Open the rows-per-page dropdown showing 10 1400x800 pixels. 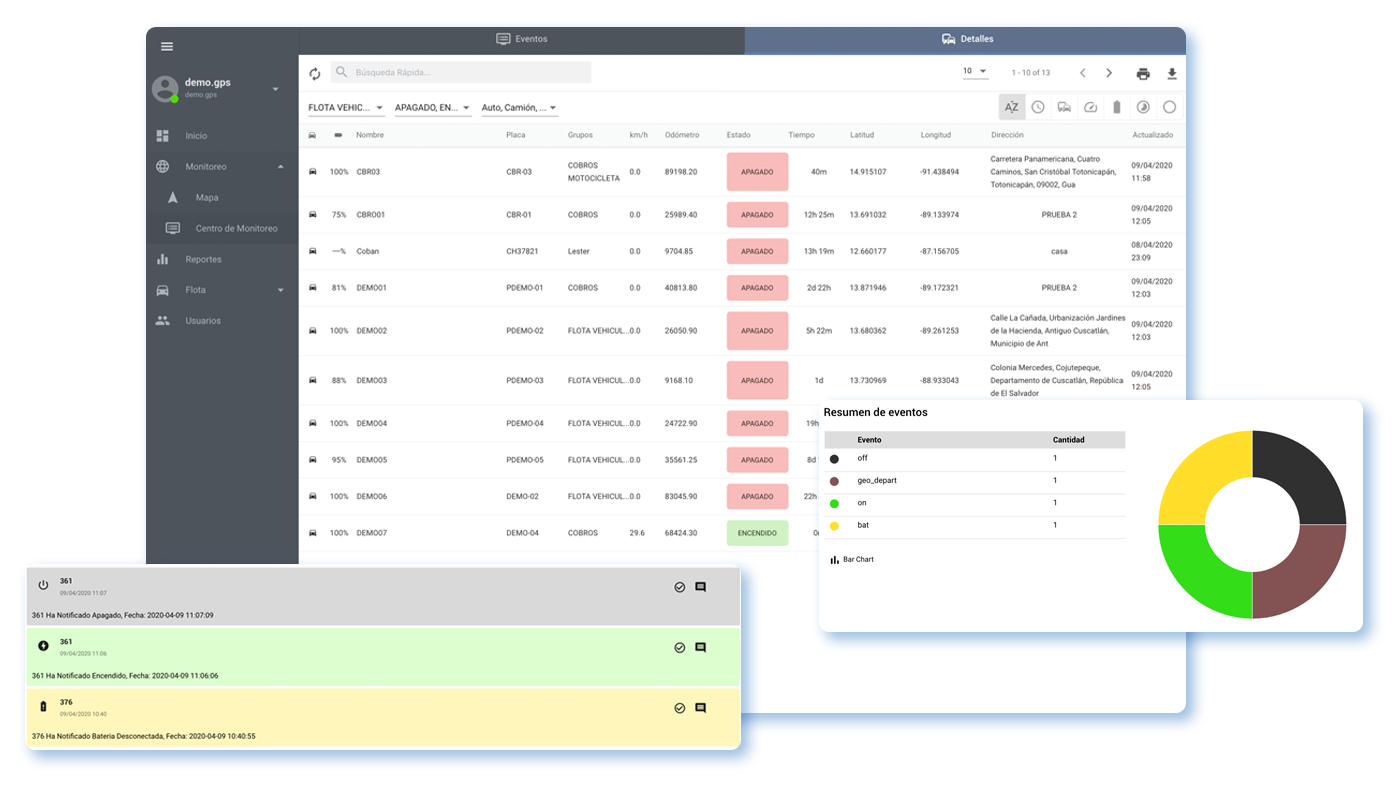tap(975, 72)
